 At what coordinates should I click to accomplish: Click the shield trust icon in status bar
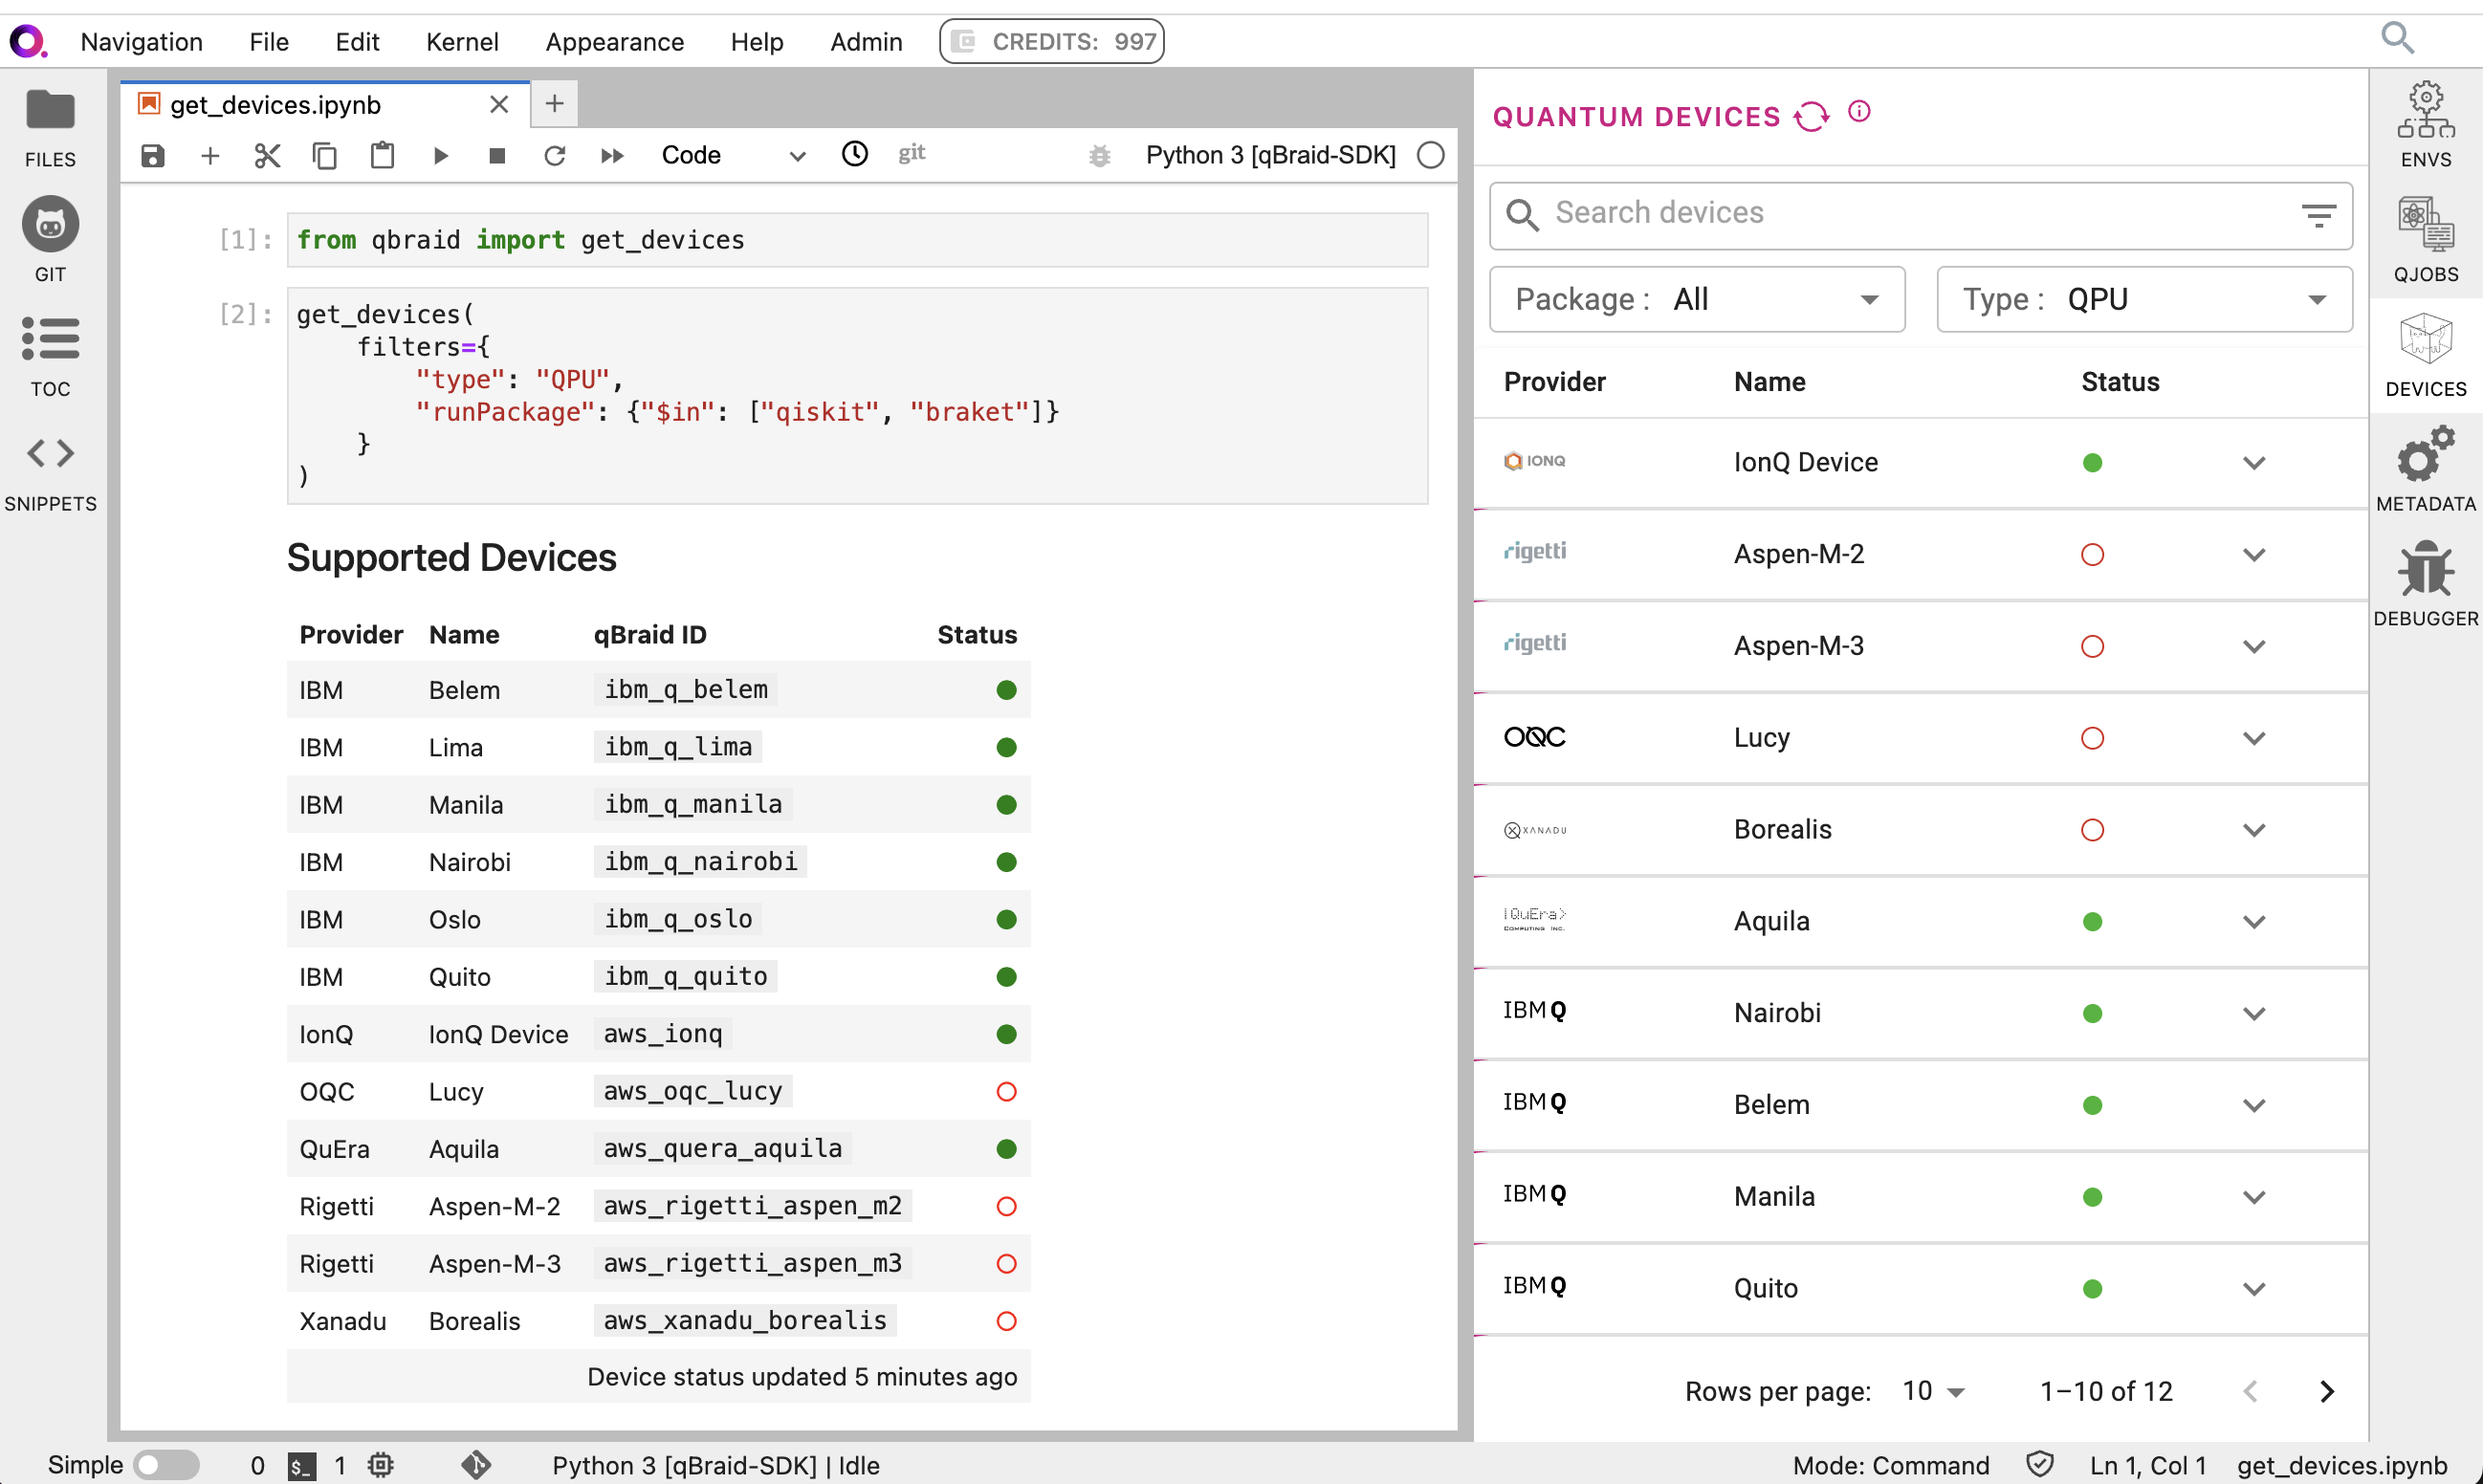pos(2039,1465)
